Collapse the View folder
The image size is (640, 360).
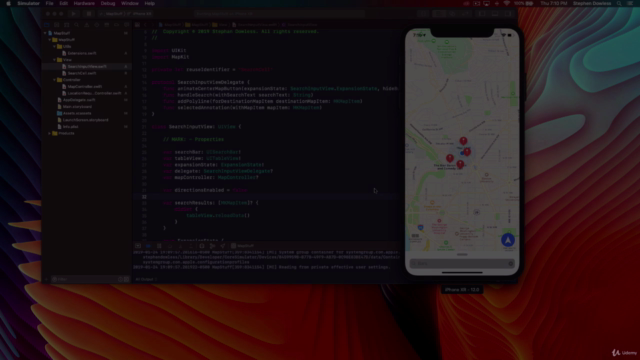coord(54,60)
